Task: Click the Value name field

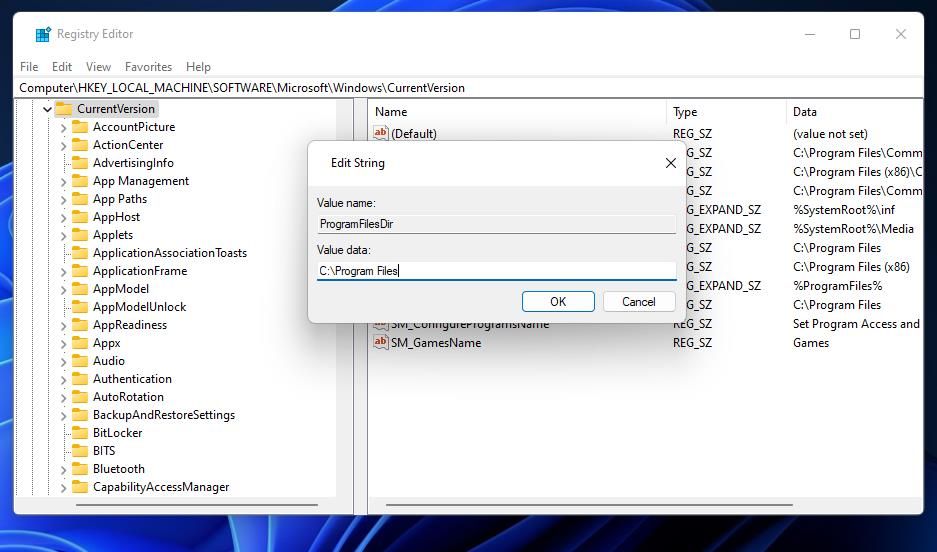Action: pyautogui.click(x=497, y=224)
